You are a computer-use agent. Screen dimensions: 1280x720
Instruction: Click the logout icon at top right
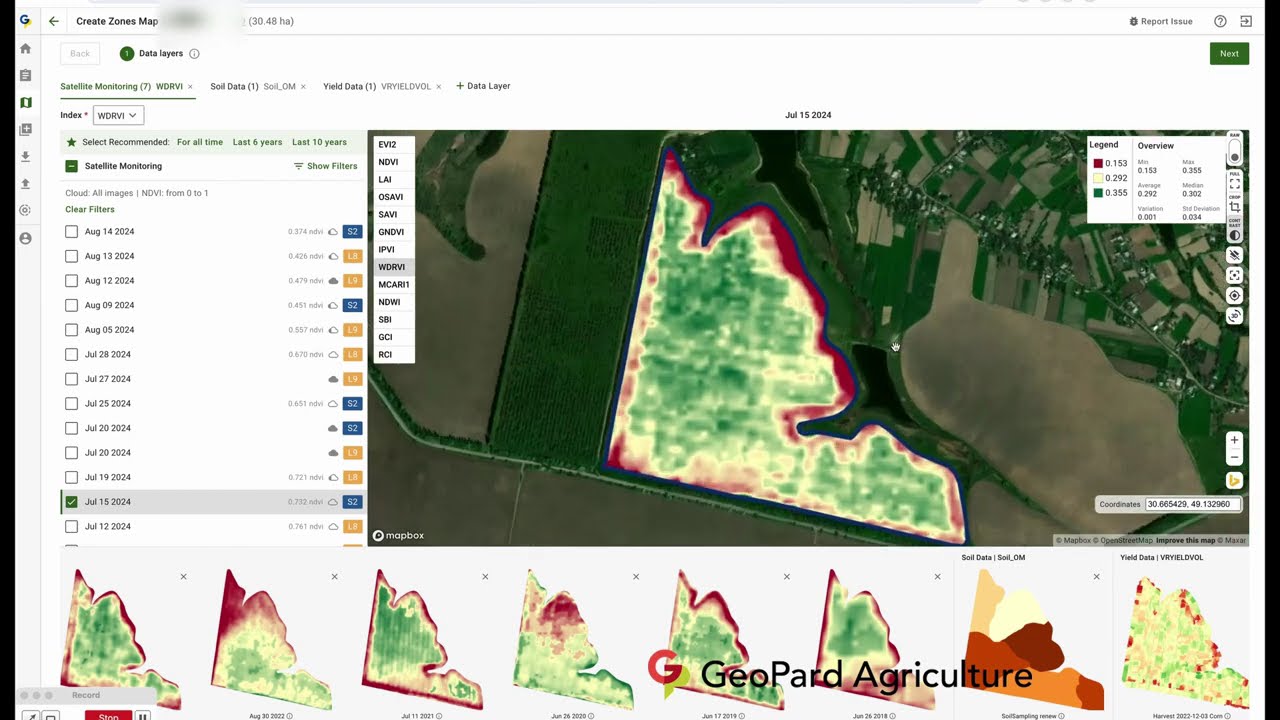[x=1246, y=21]
